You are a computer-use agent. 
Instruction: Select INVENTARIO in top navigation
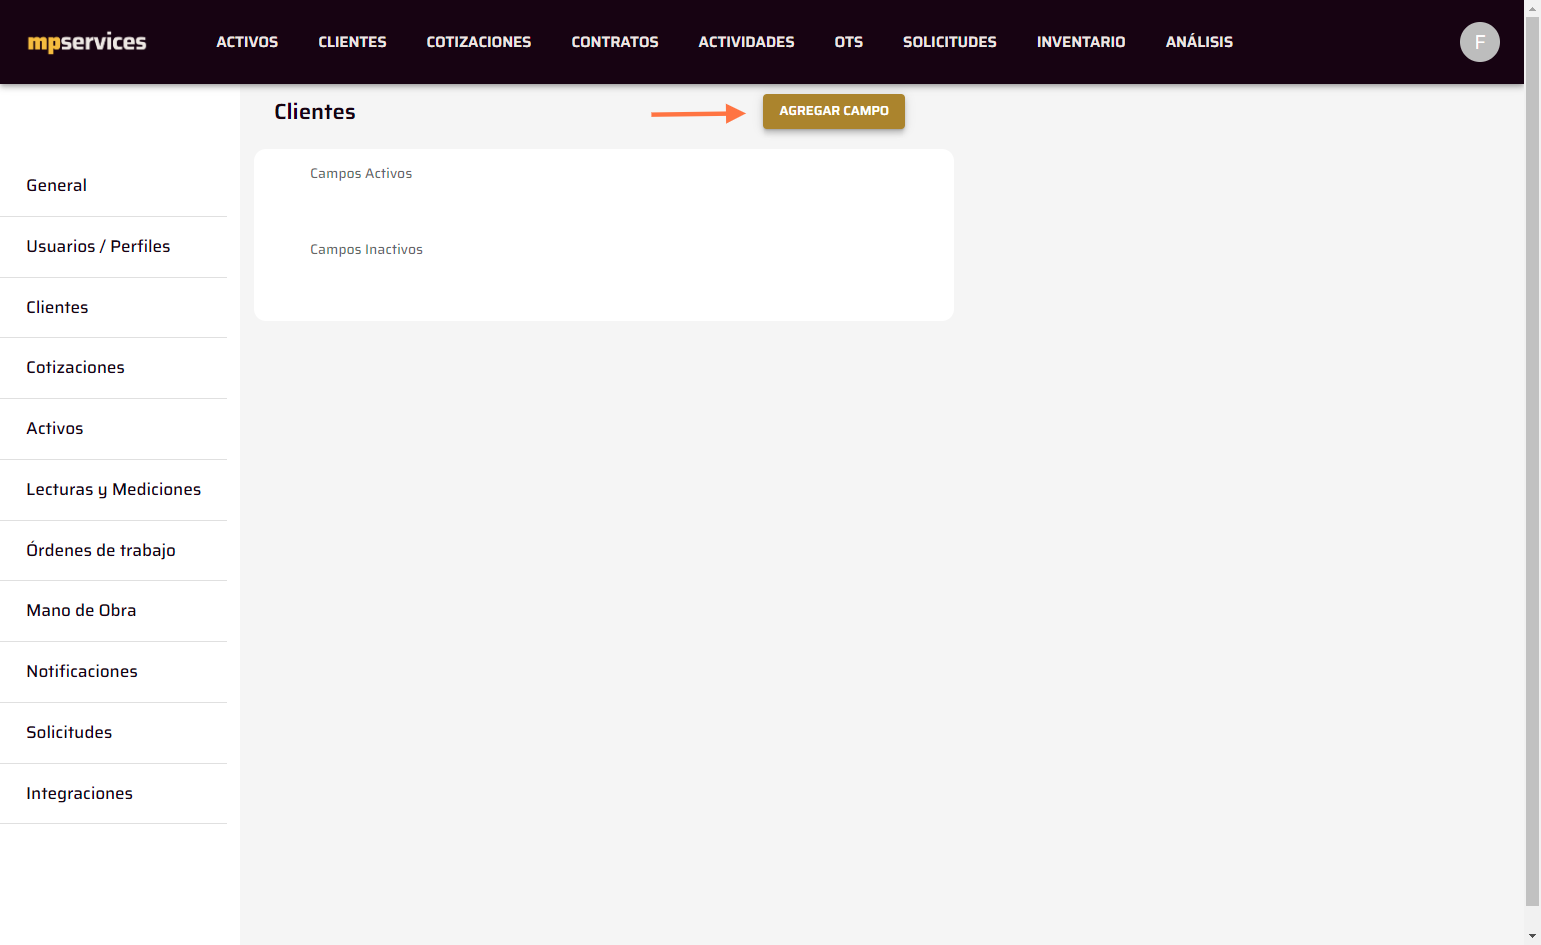tap(1081, 42)
